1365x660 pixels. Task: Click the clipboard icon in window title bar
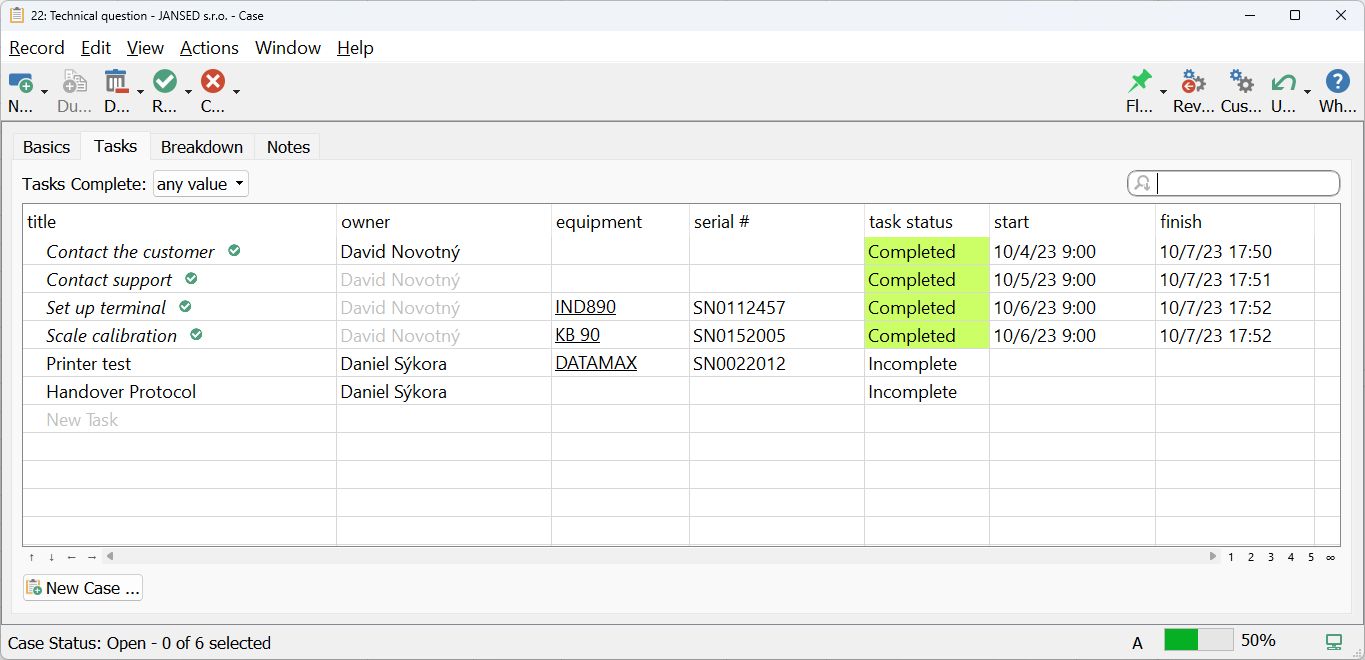16,15
